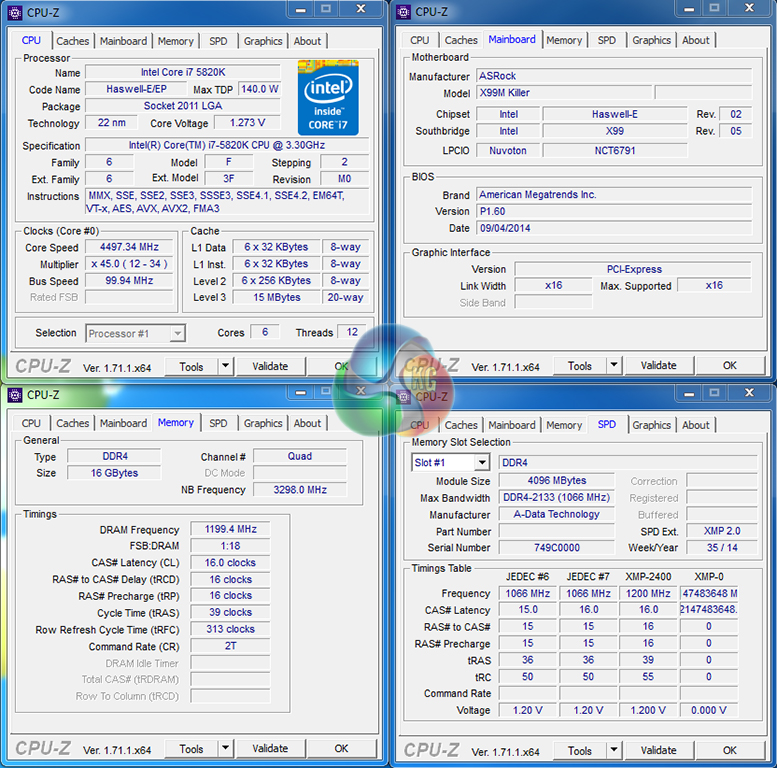Expand the Tools dropdown arrow in the CPU window

[x=225, y=367]
